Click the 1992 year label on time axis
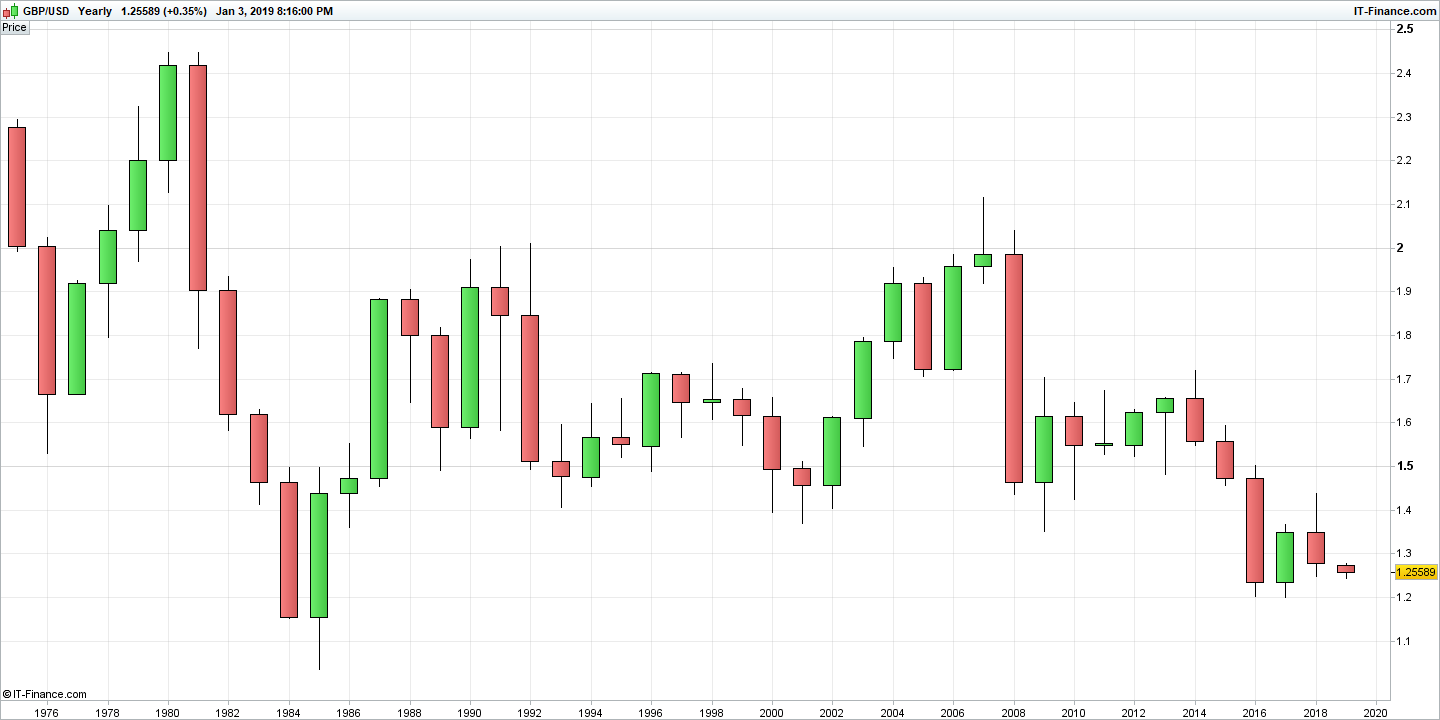Image resolution: width=1440 pixels, height=720 pixels. click(530, 713)
